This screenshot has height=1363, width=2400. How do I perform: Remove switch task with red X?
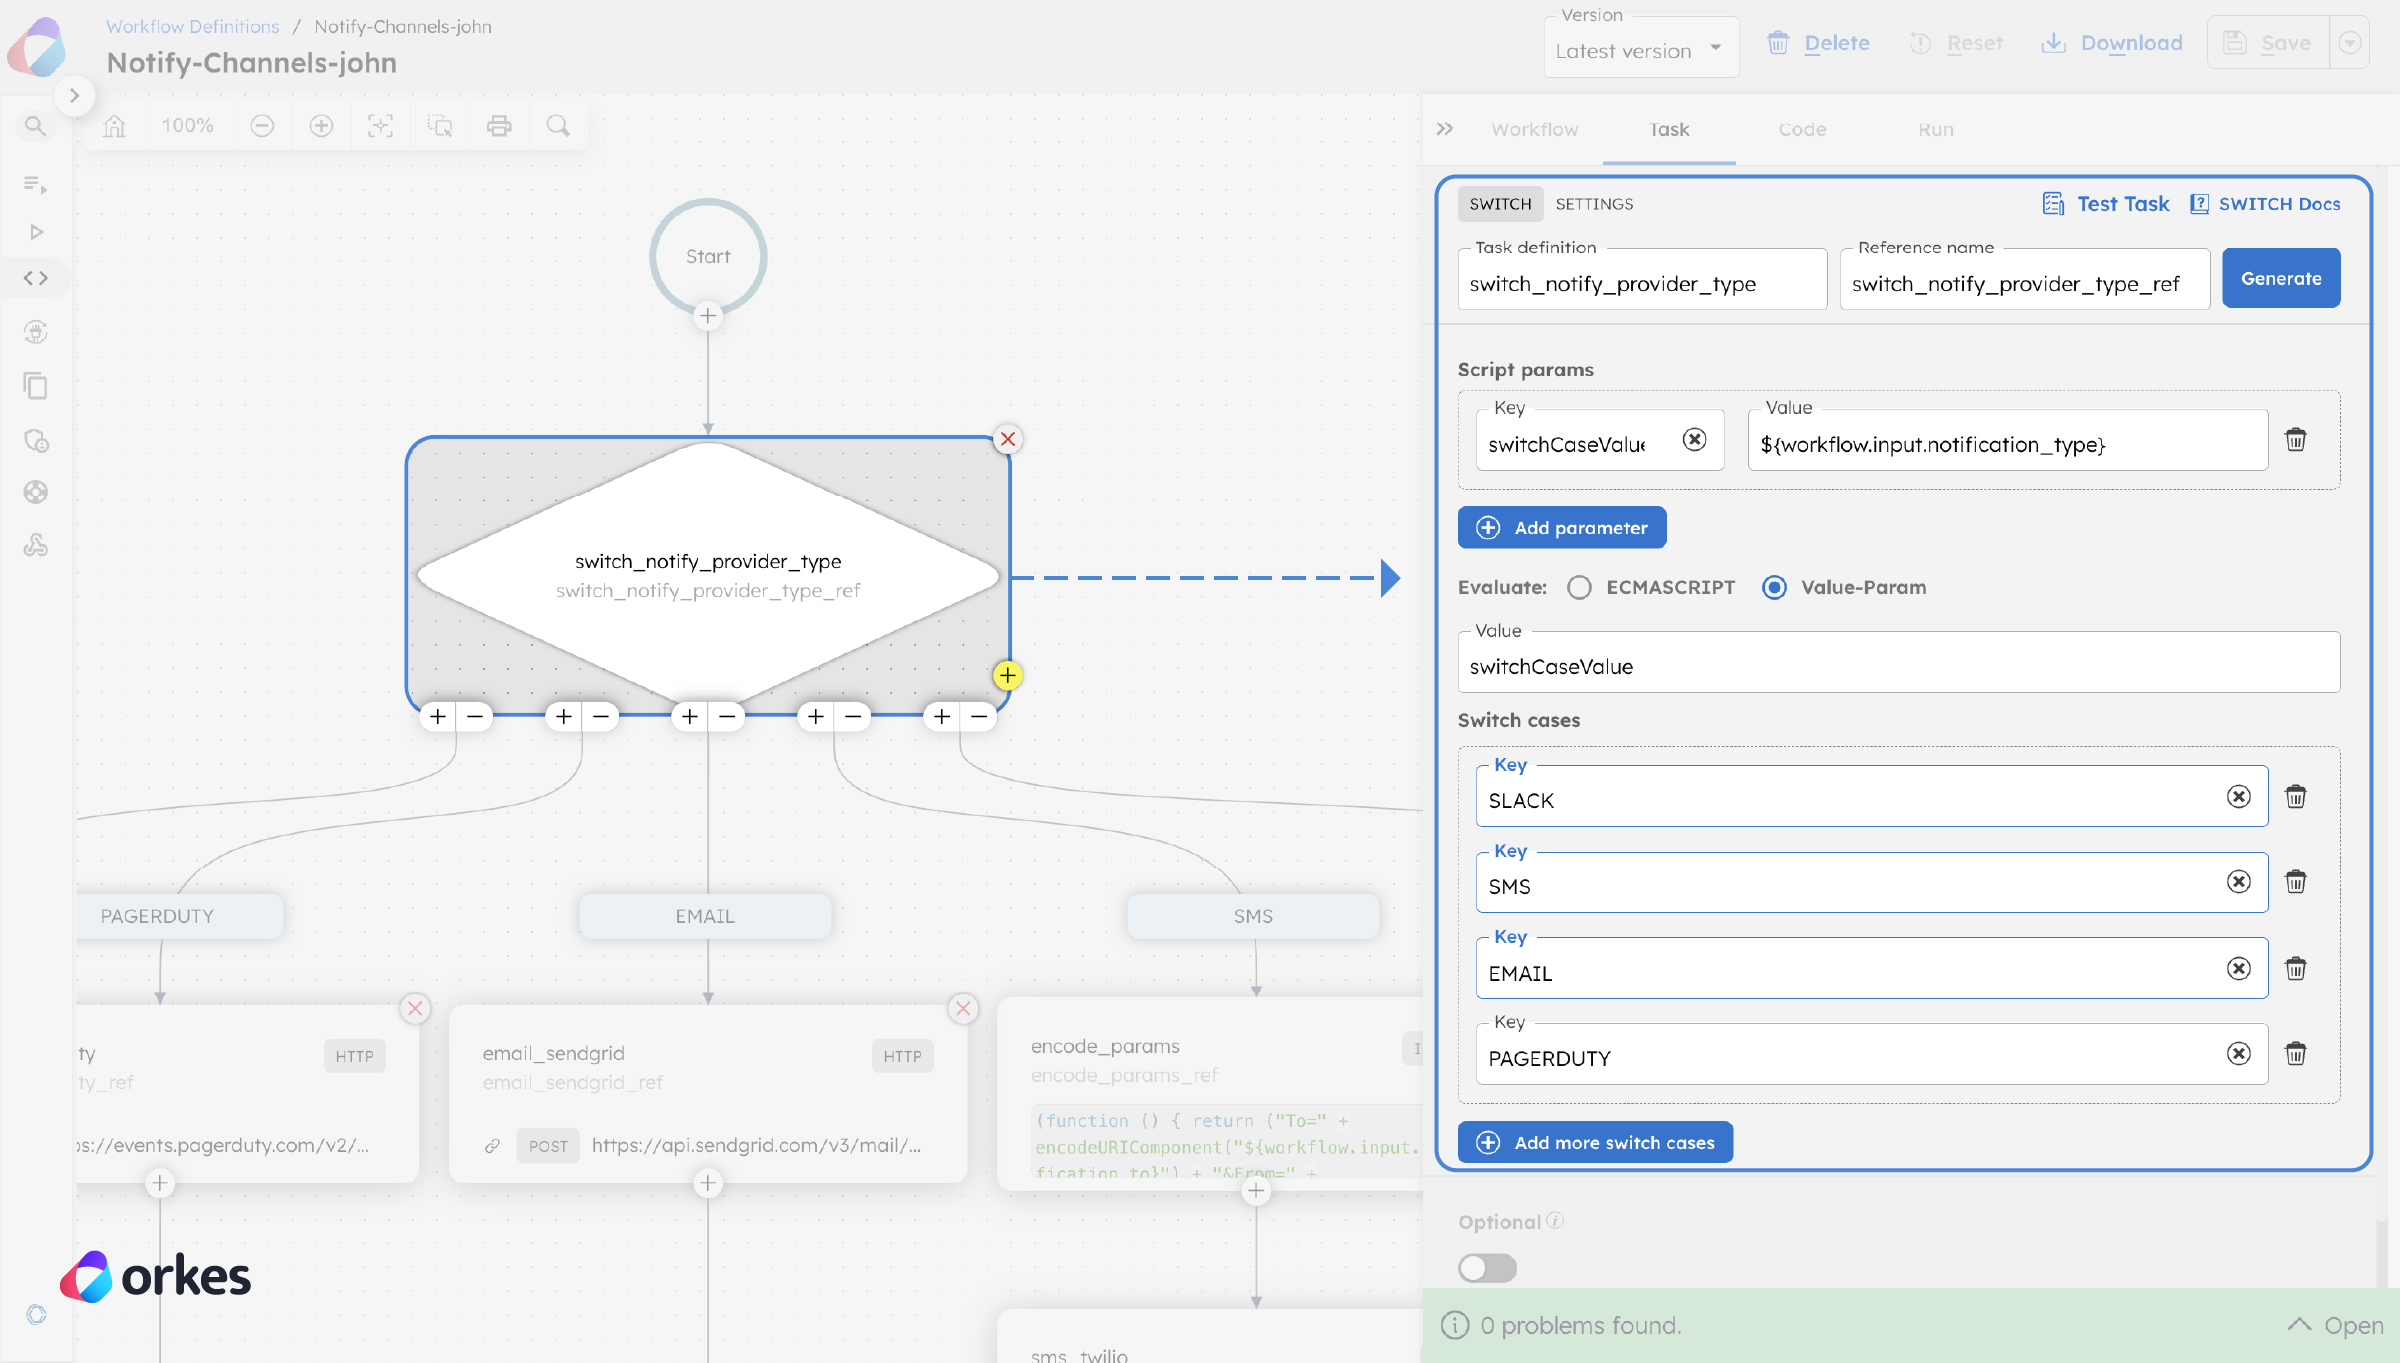(1008, 439)
